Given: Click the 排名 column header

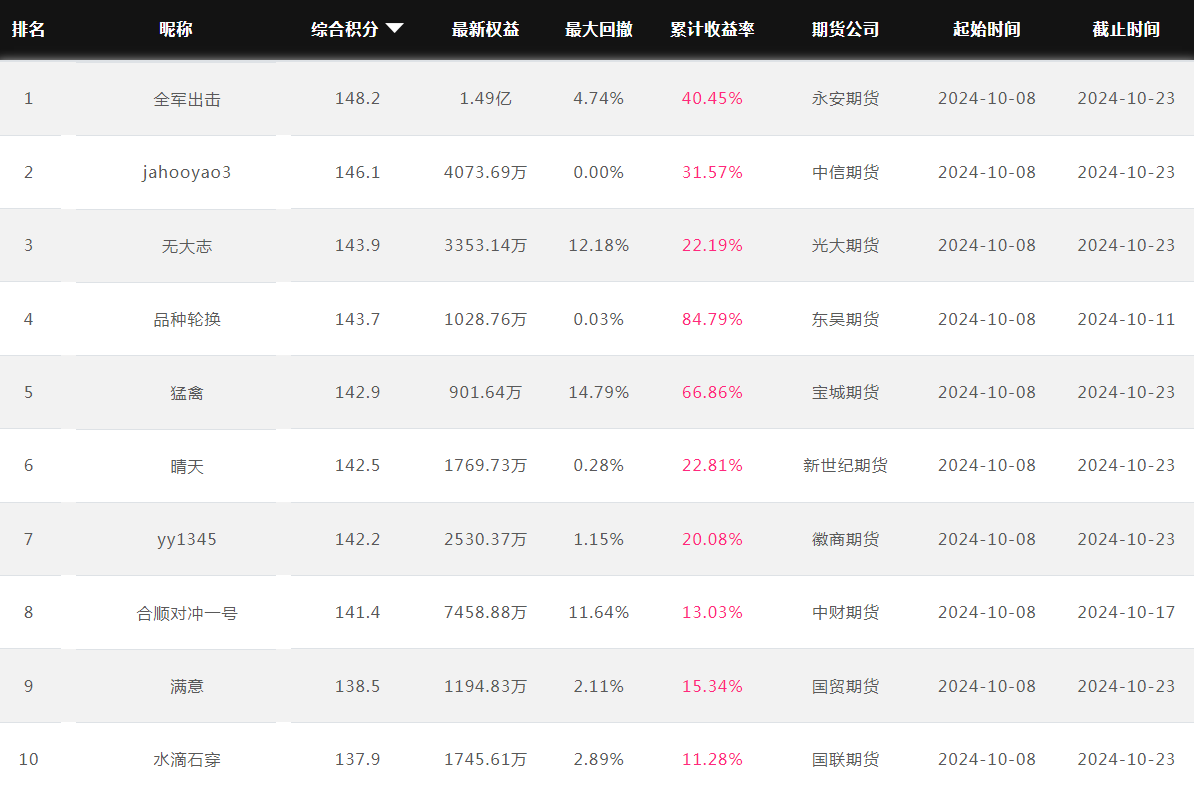Looking at the screenshot, I should coord(29,30).
